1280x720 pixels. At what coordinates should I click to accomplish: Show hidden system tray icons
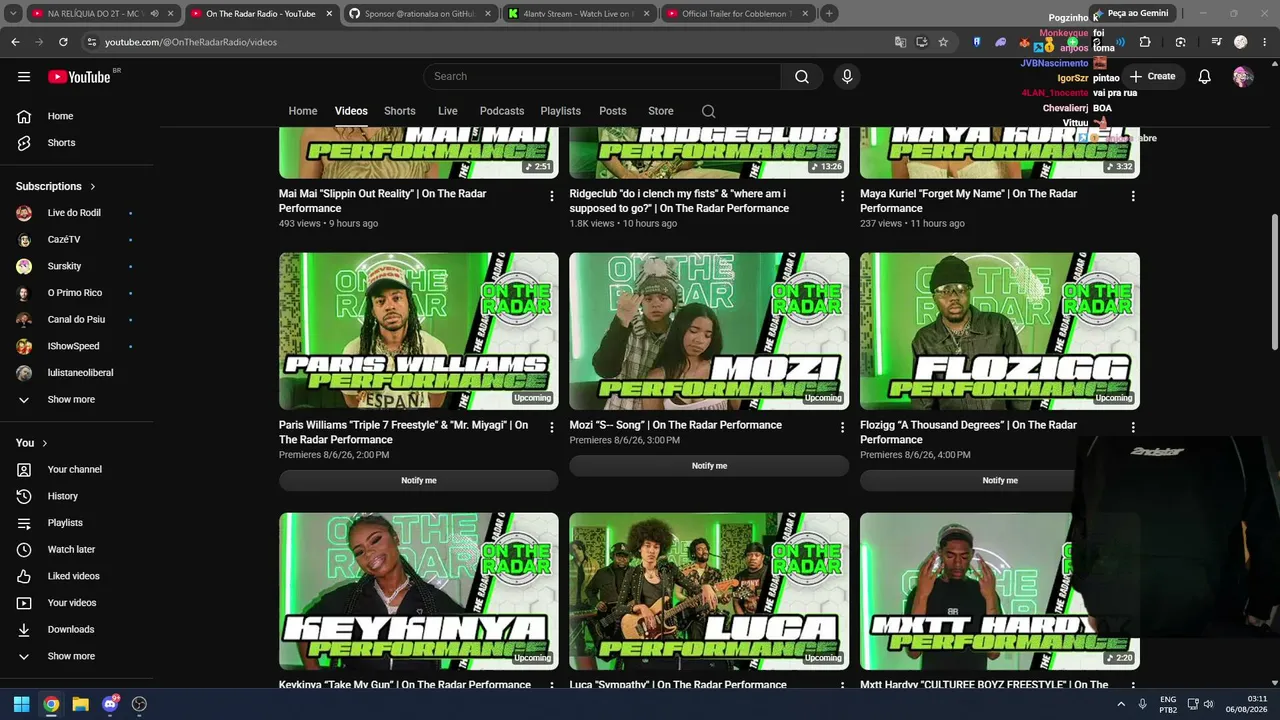(x=1120, y=704)
